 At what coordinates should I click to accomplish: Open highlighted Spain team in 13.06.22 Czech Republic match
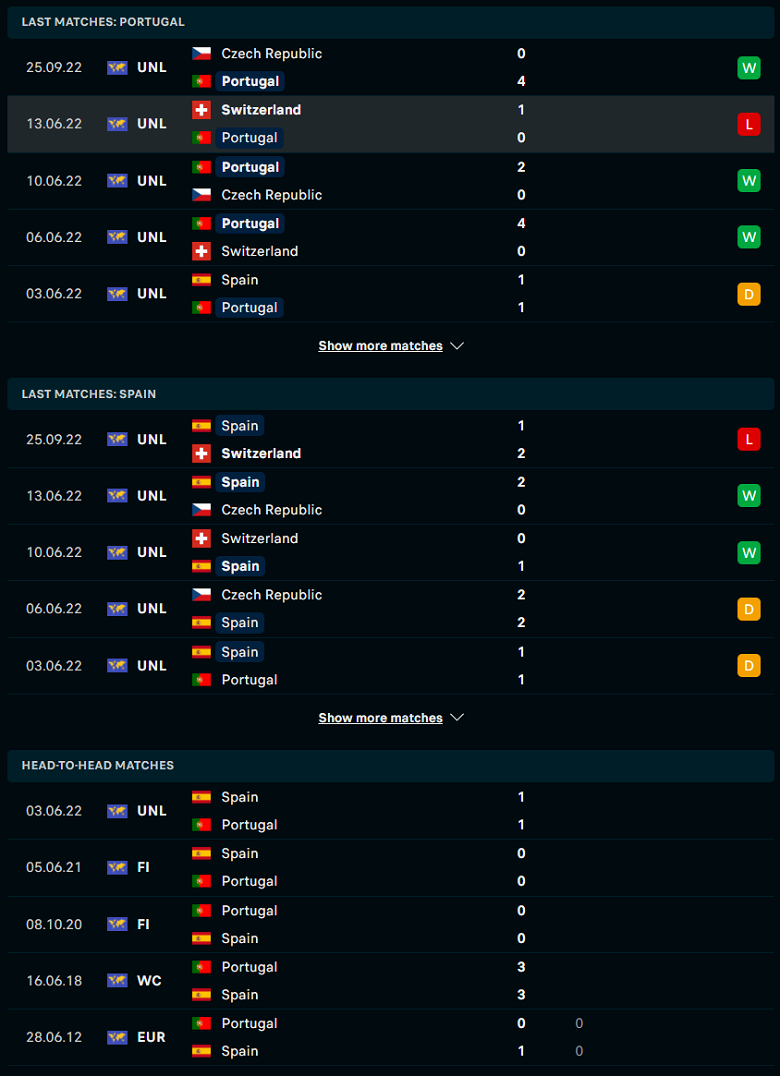pyautogui.click(x=240, y=482)
